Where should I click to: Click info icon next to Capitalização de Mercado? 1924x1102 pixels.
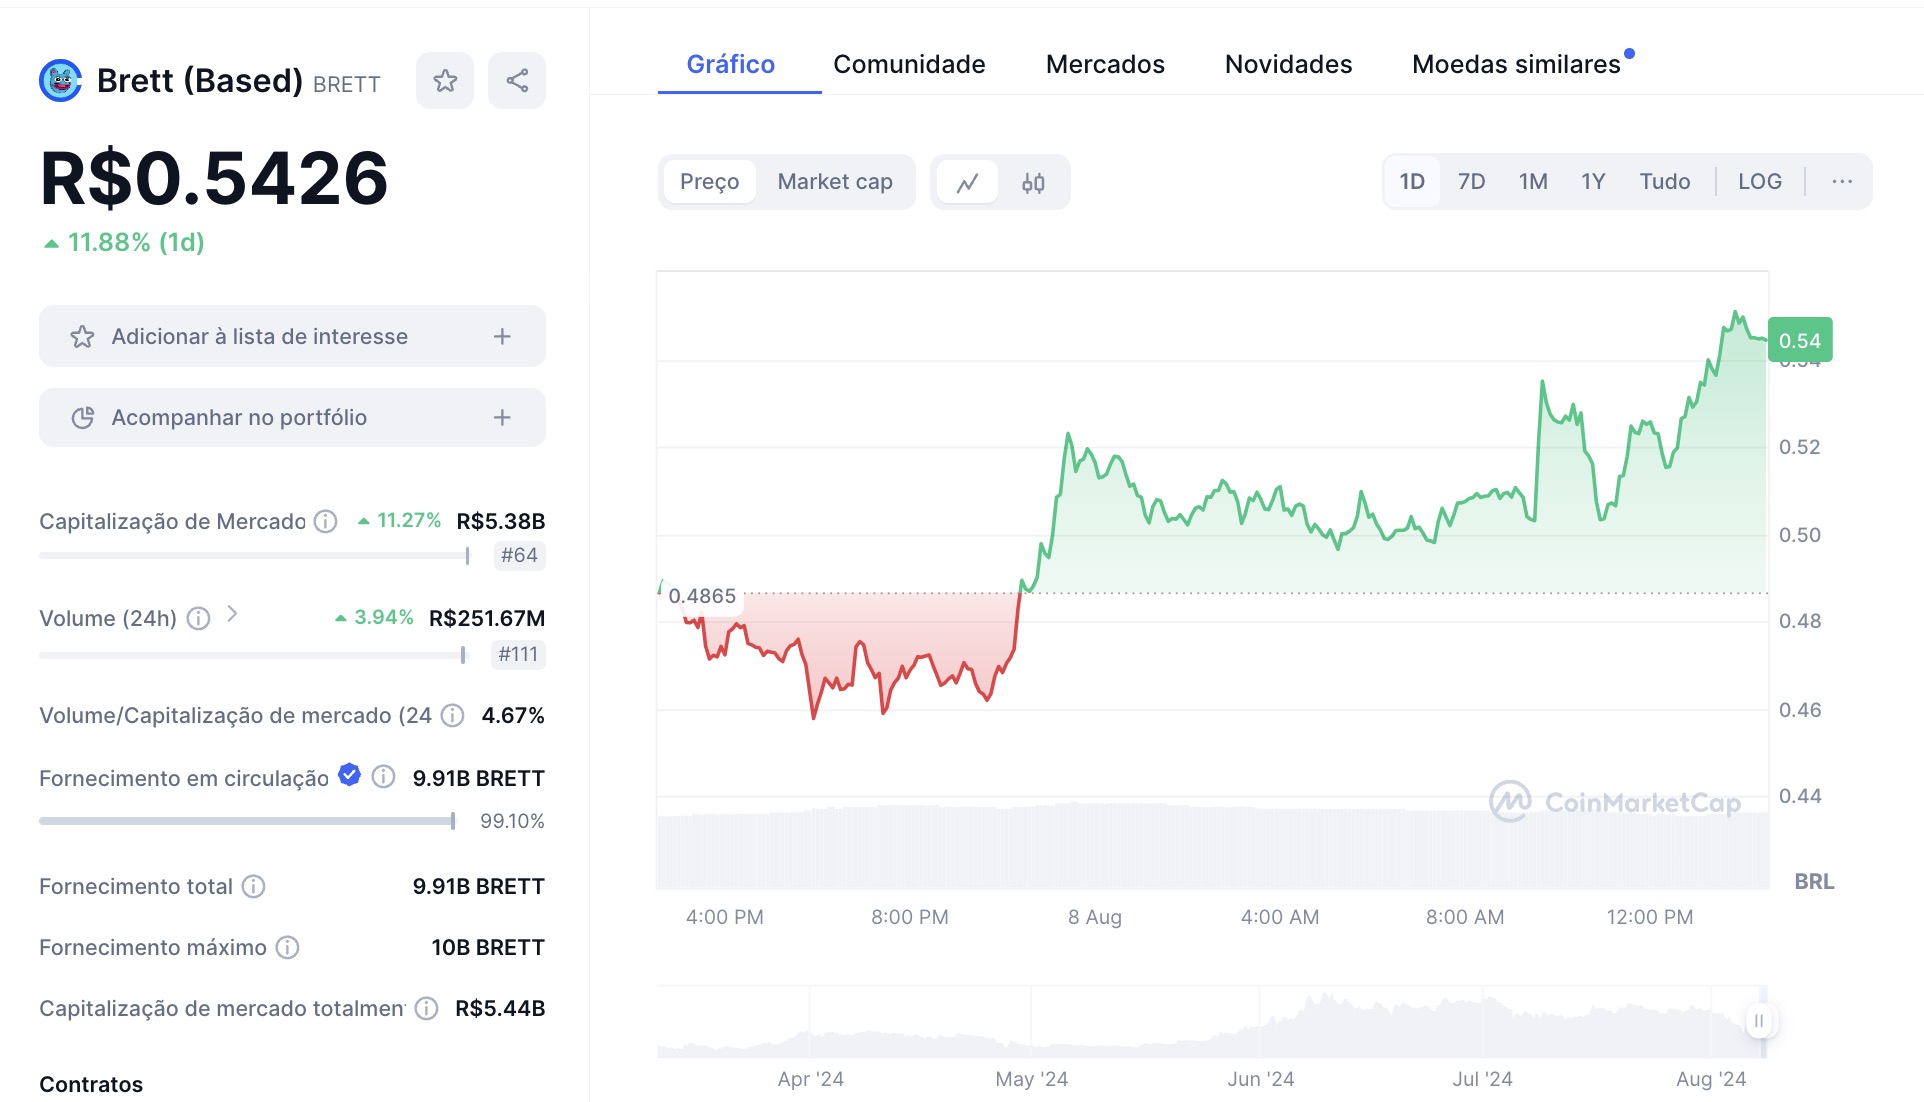click(x=325, y=521)
